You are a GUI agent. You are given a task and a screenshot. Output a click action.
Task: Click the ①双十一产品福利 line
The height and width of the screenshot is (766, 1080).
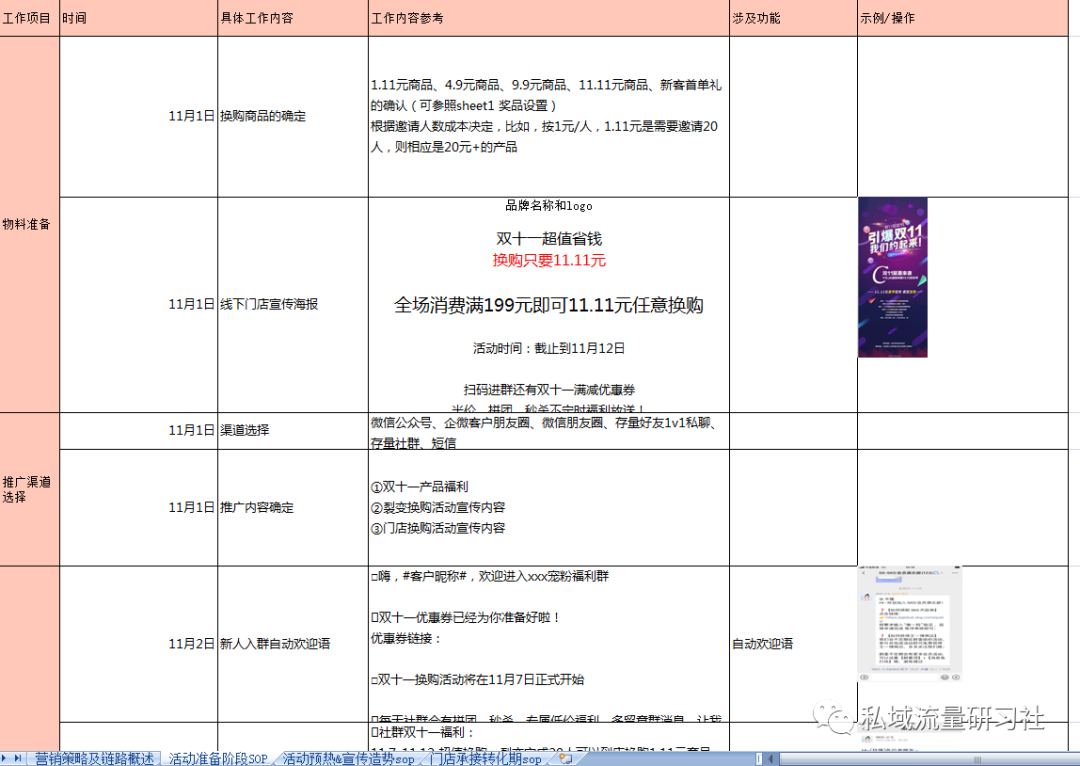(419, 487)
